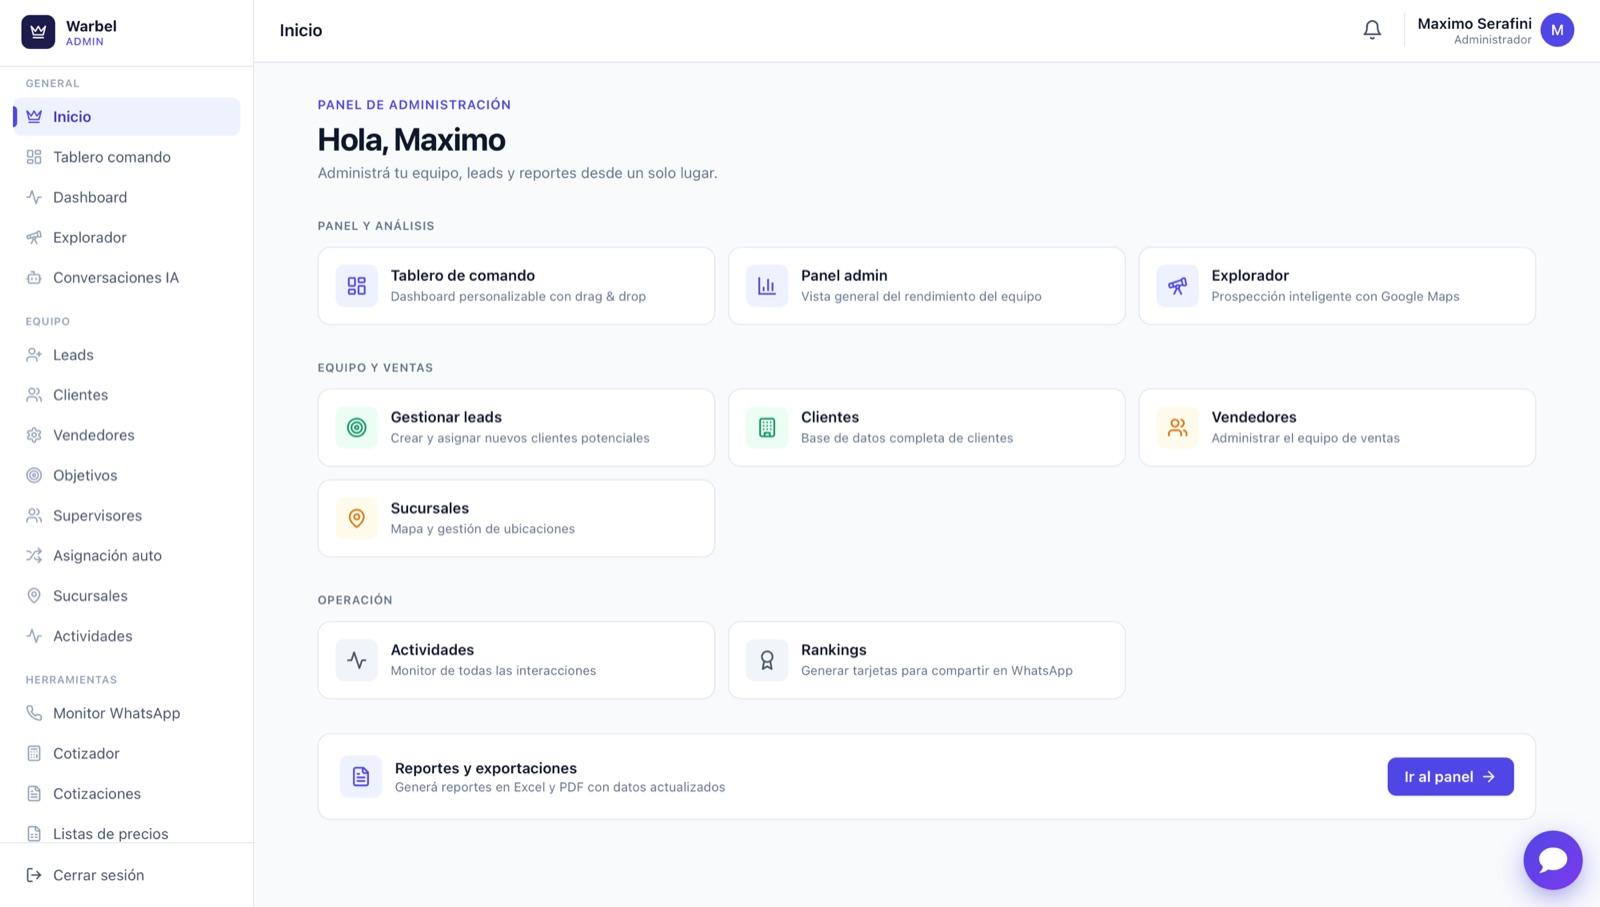Image resolution: width=1600 pixels, height=907 pixels.
Task: Select Vendedores in the sidebar
Action: (127, 435)
